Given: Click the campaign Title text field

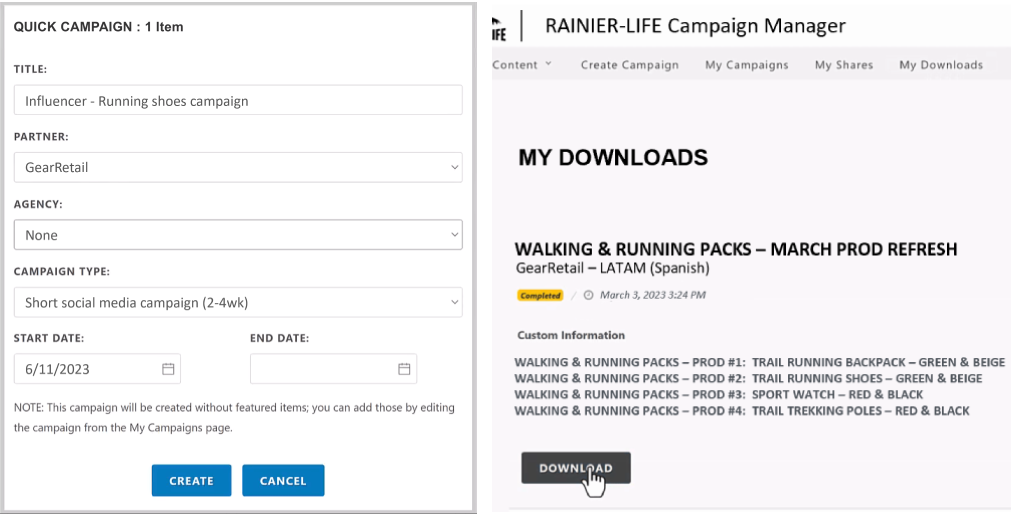Looking at the screenshot, I should point(238,100).
